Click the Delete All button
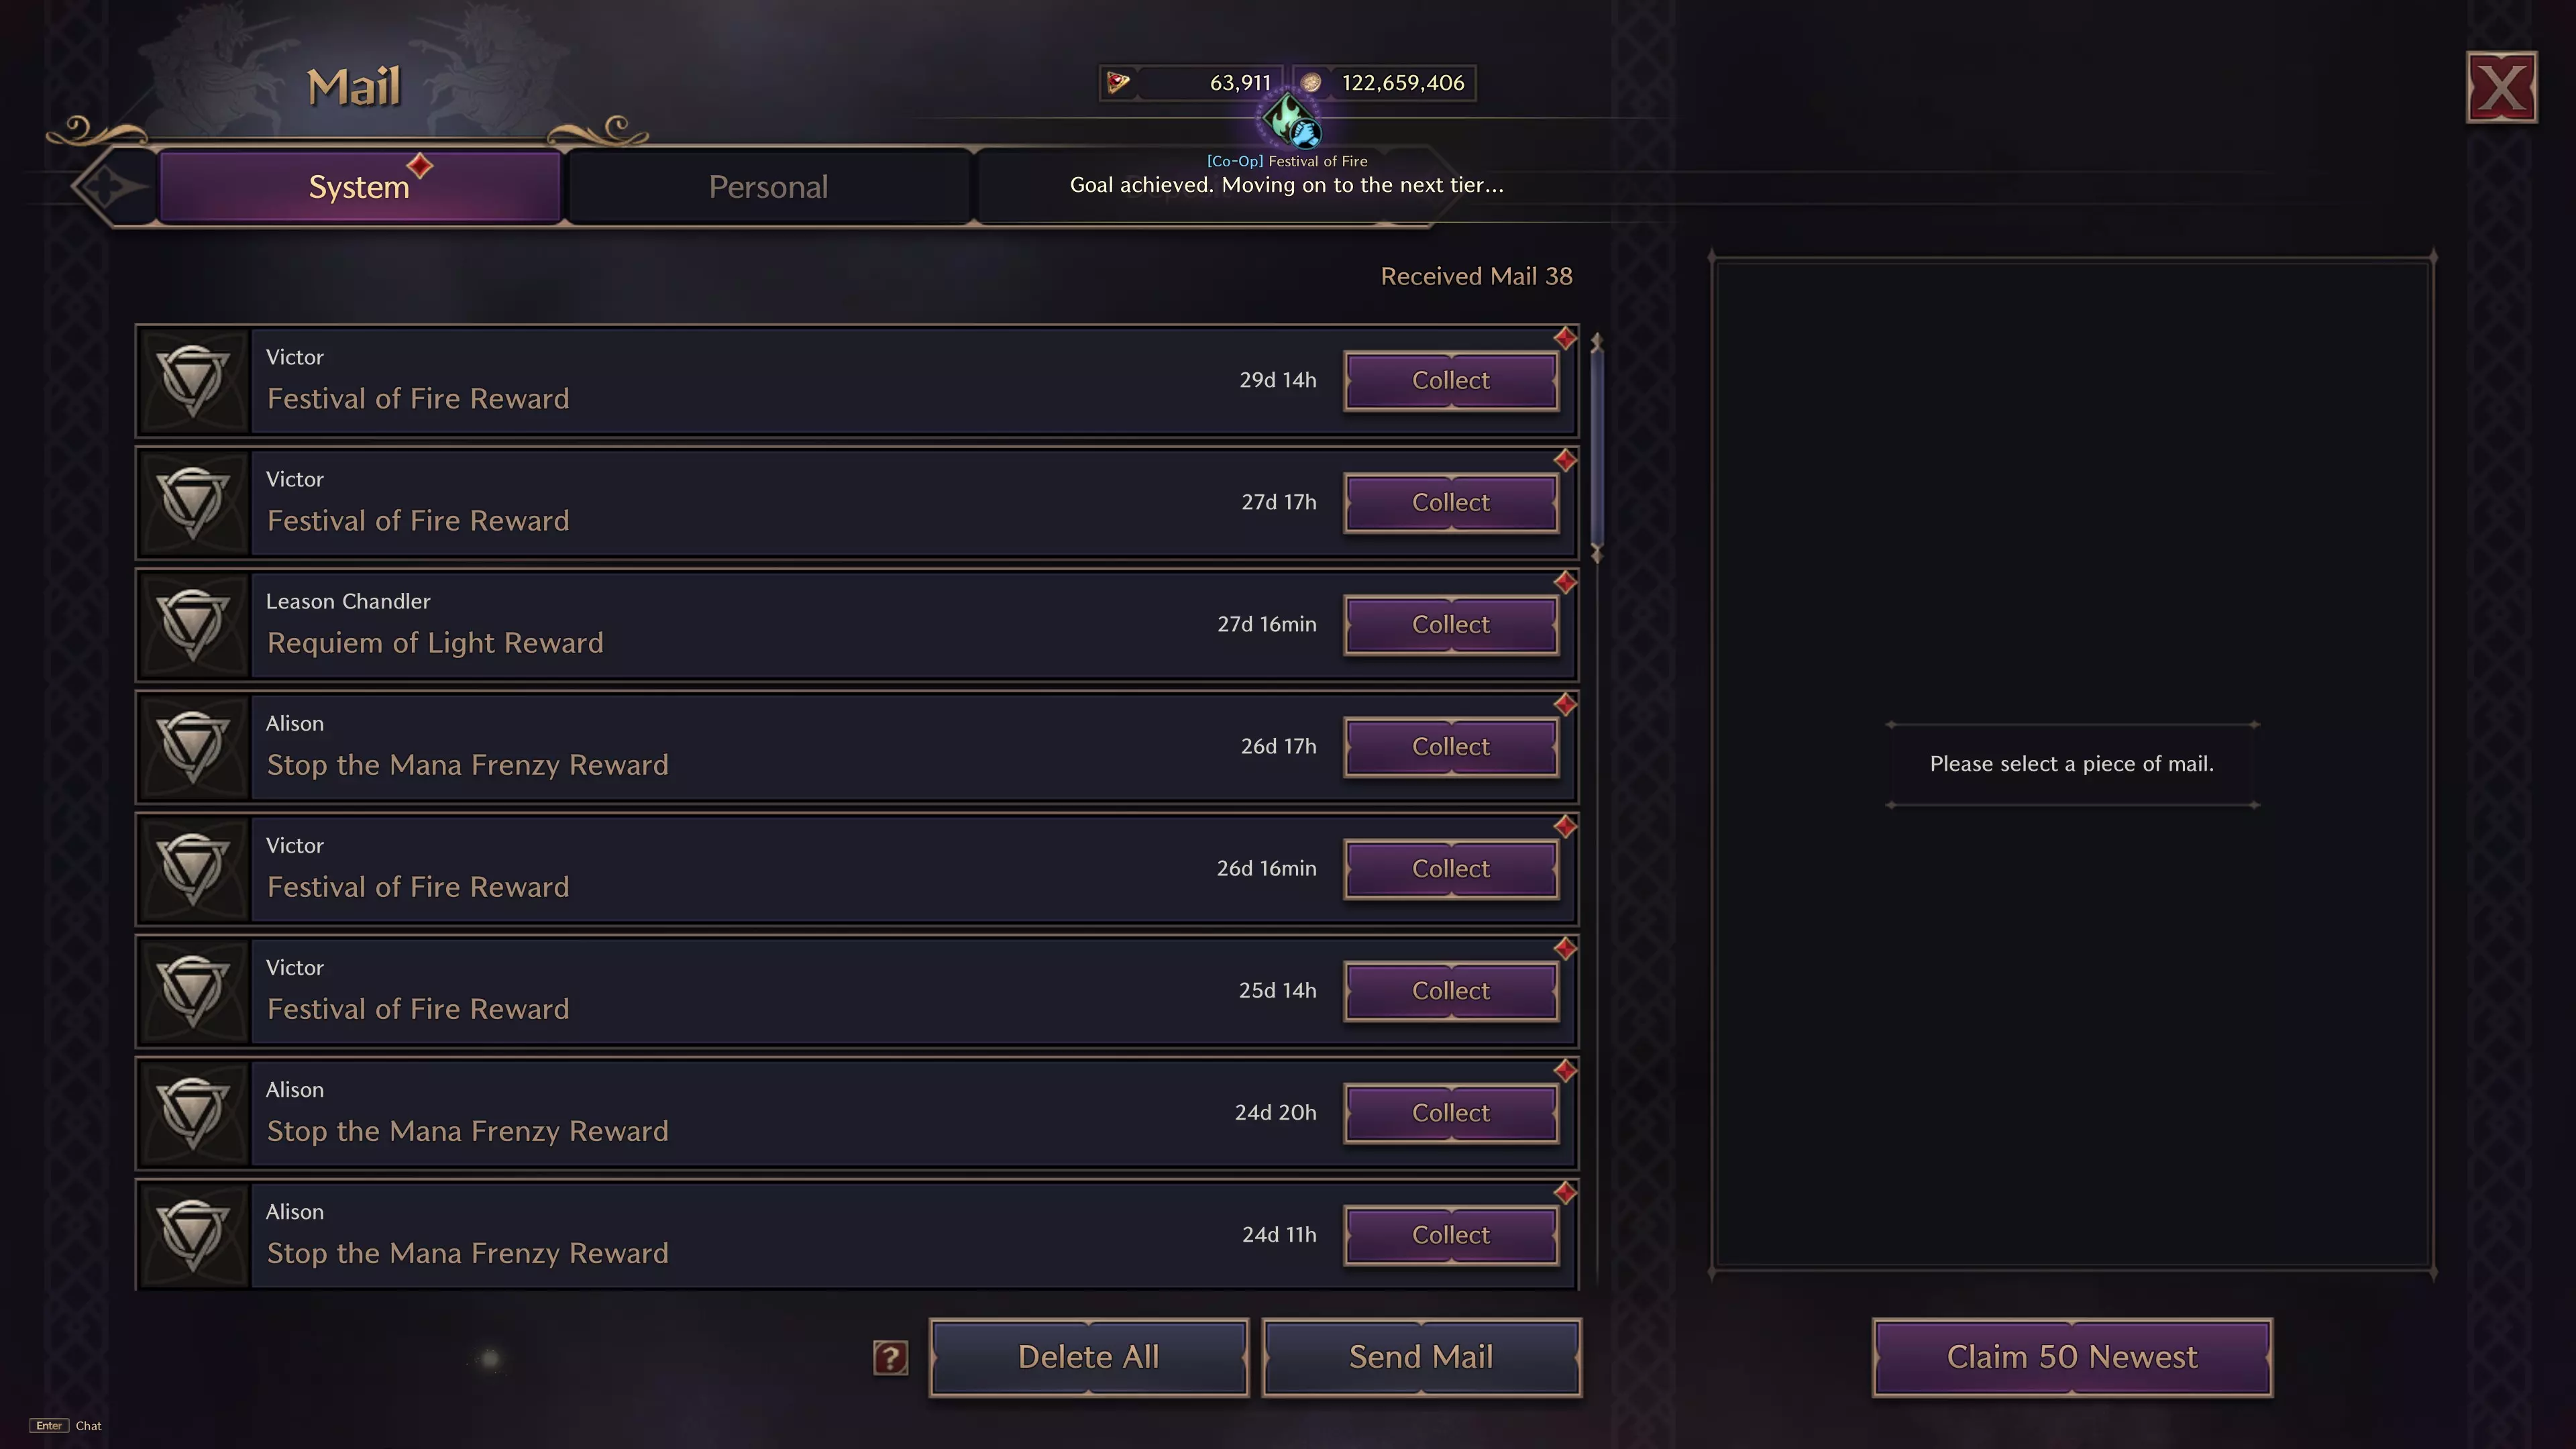This screenshot has height=1449, width=2576. pos(1088,1357)
